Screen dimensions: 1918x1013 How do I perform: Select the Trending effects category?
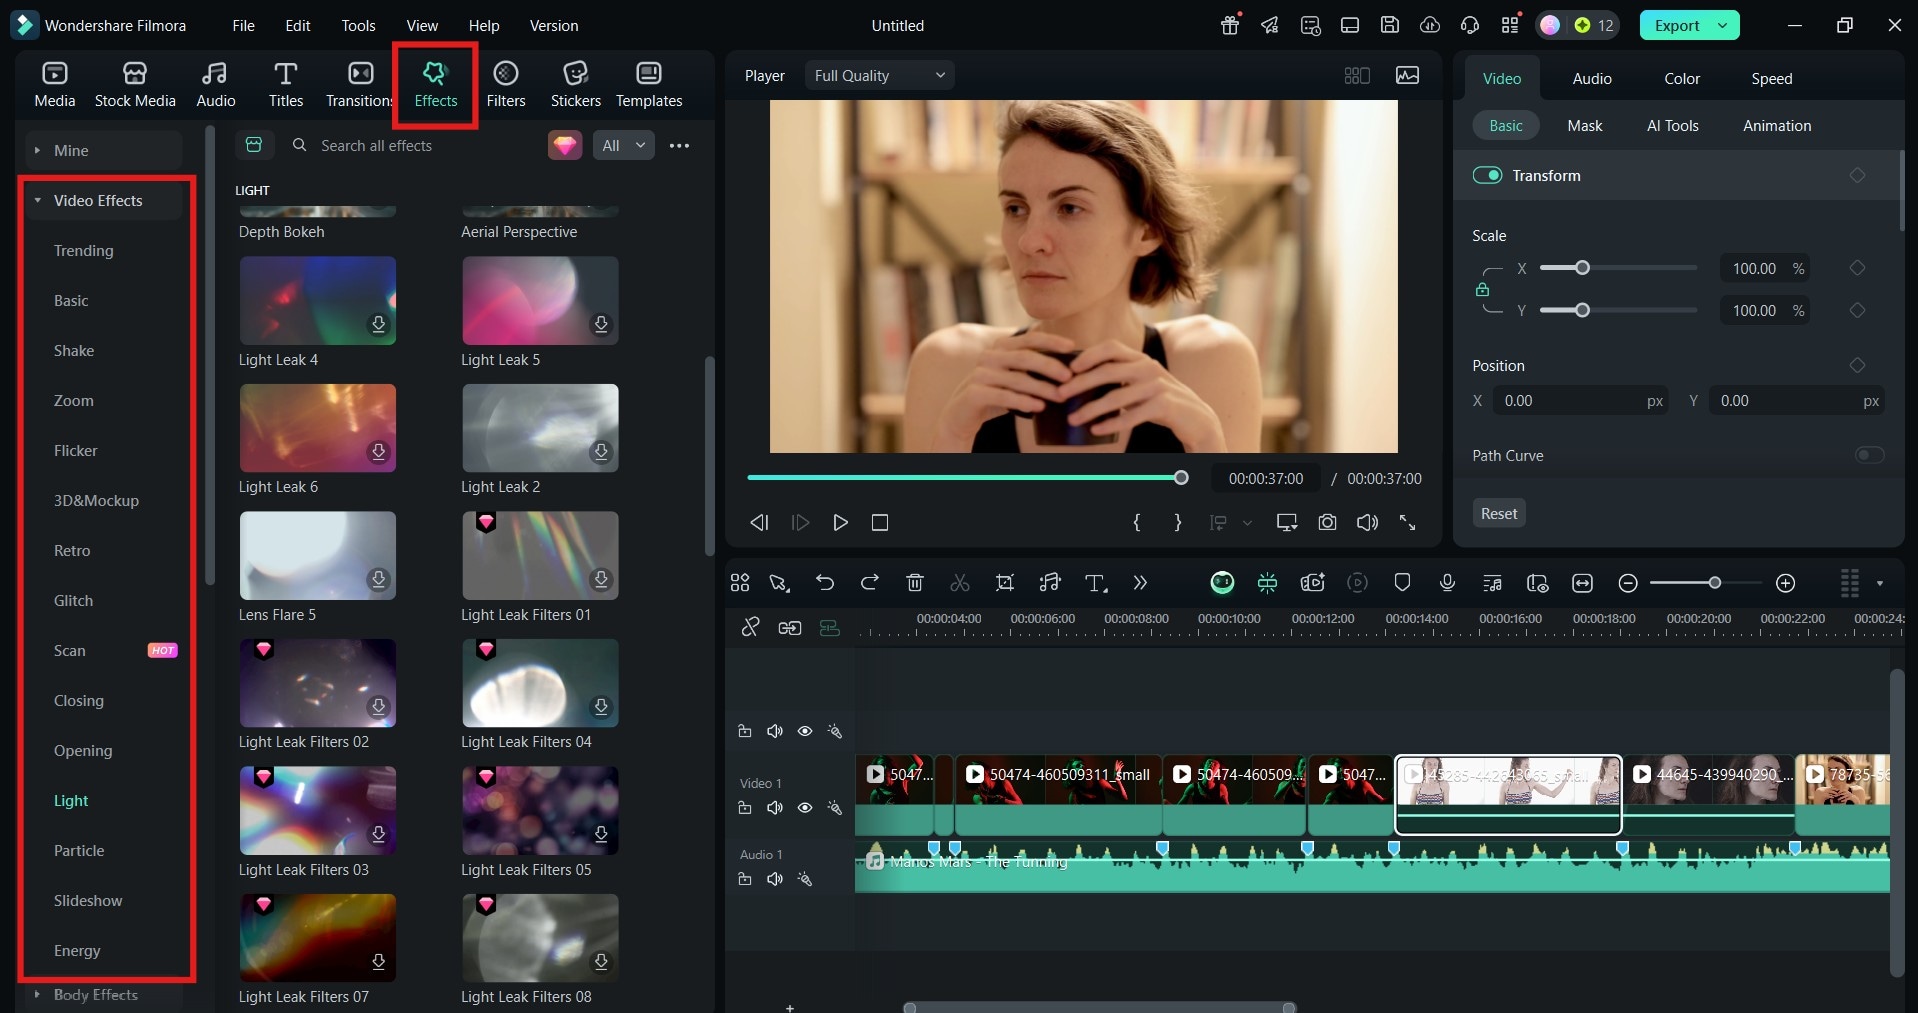(83, 250)
